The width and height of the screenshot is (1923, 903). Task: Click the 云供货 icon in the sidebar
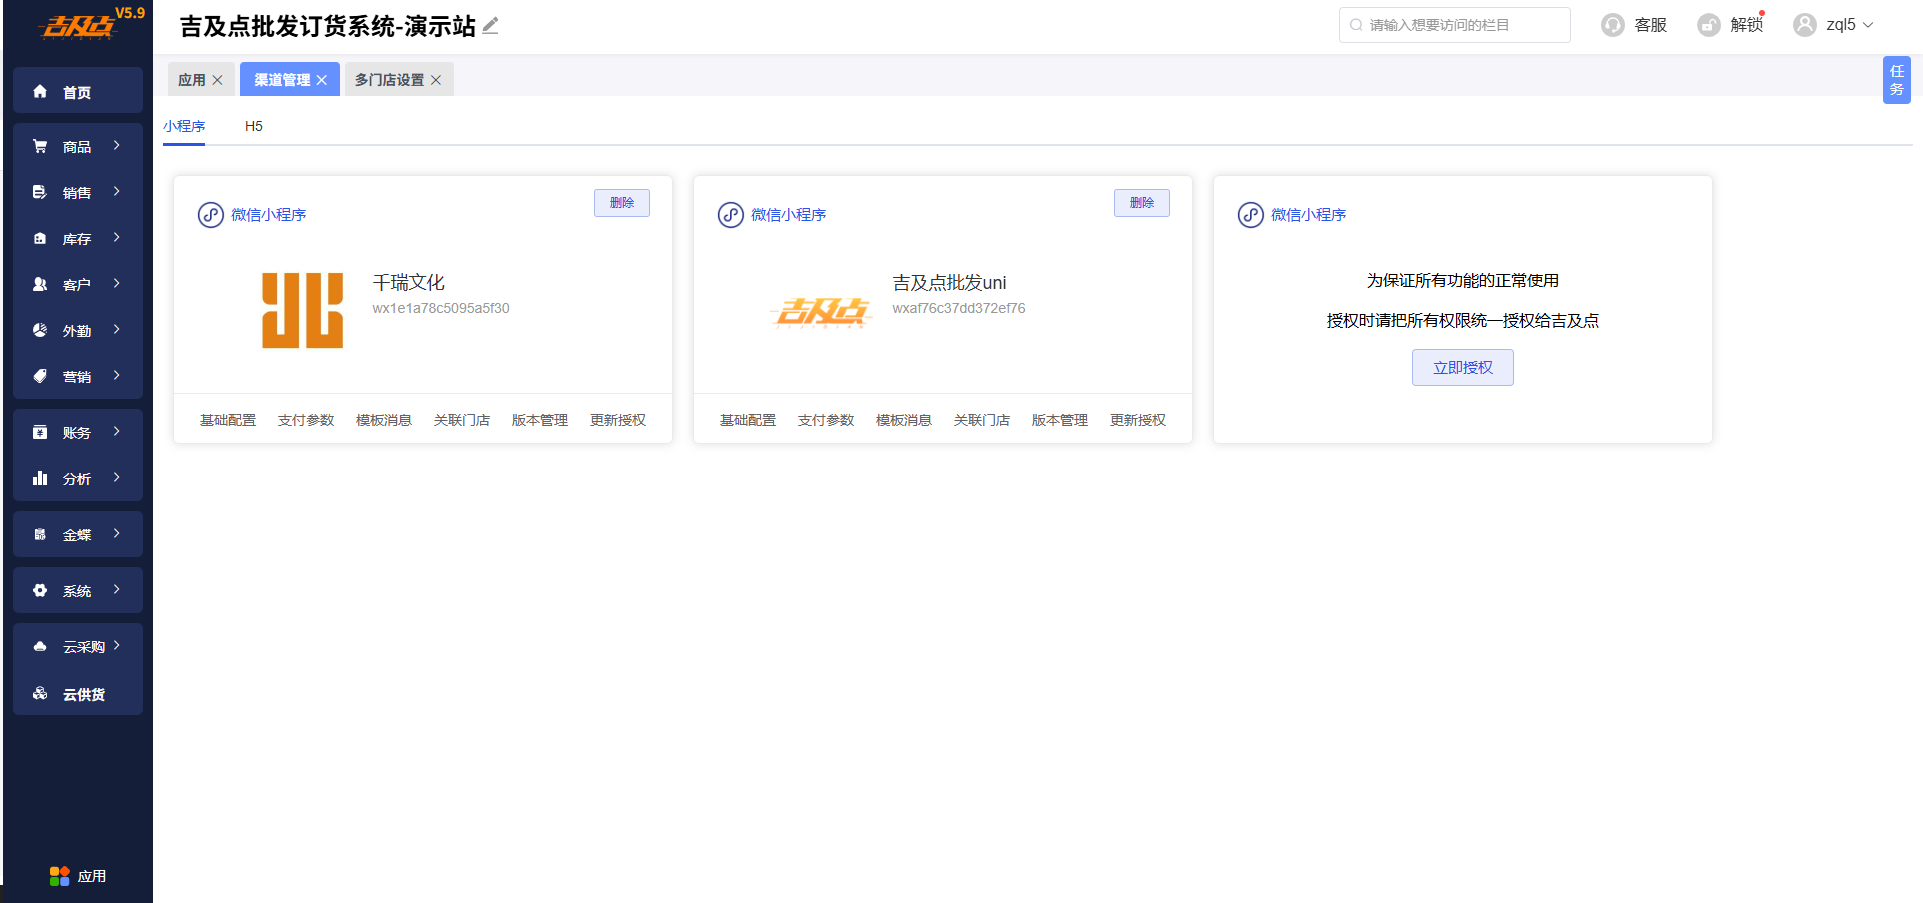click(x=40, y=693)
